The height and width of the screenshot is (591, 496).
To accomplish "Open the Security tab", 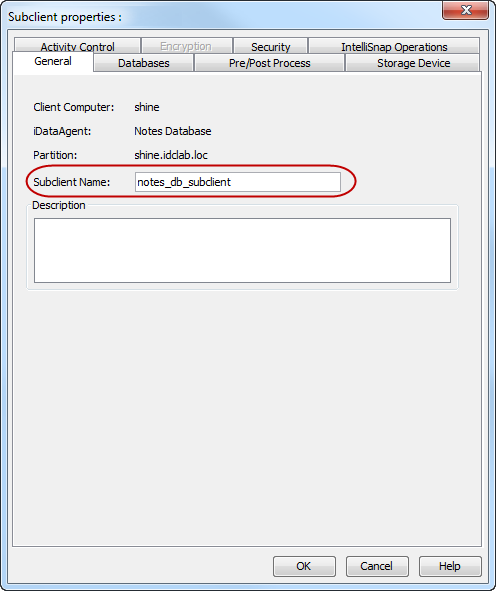I will (271, 46).
